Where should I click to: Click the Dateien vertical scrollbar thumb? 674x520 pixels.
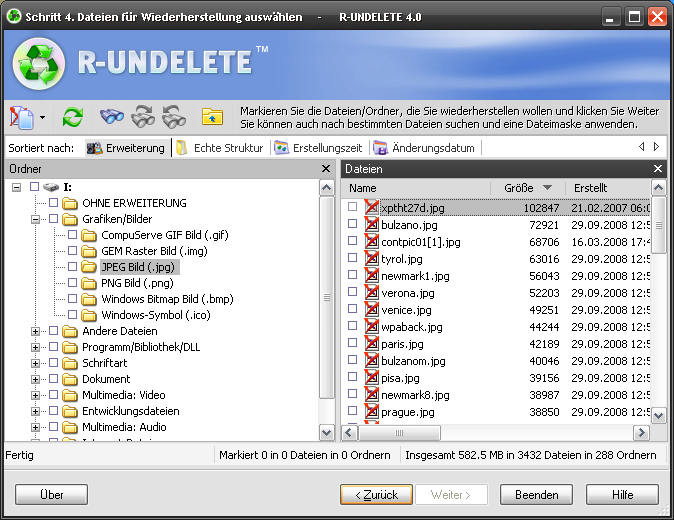click(659, 225)
